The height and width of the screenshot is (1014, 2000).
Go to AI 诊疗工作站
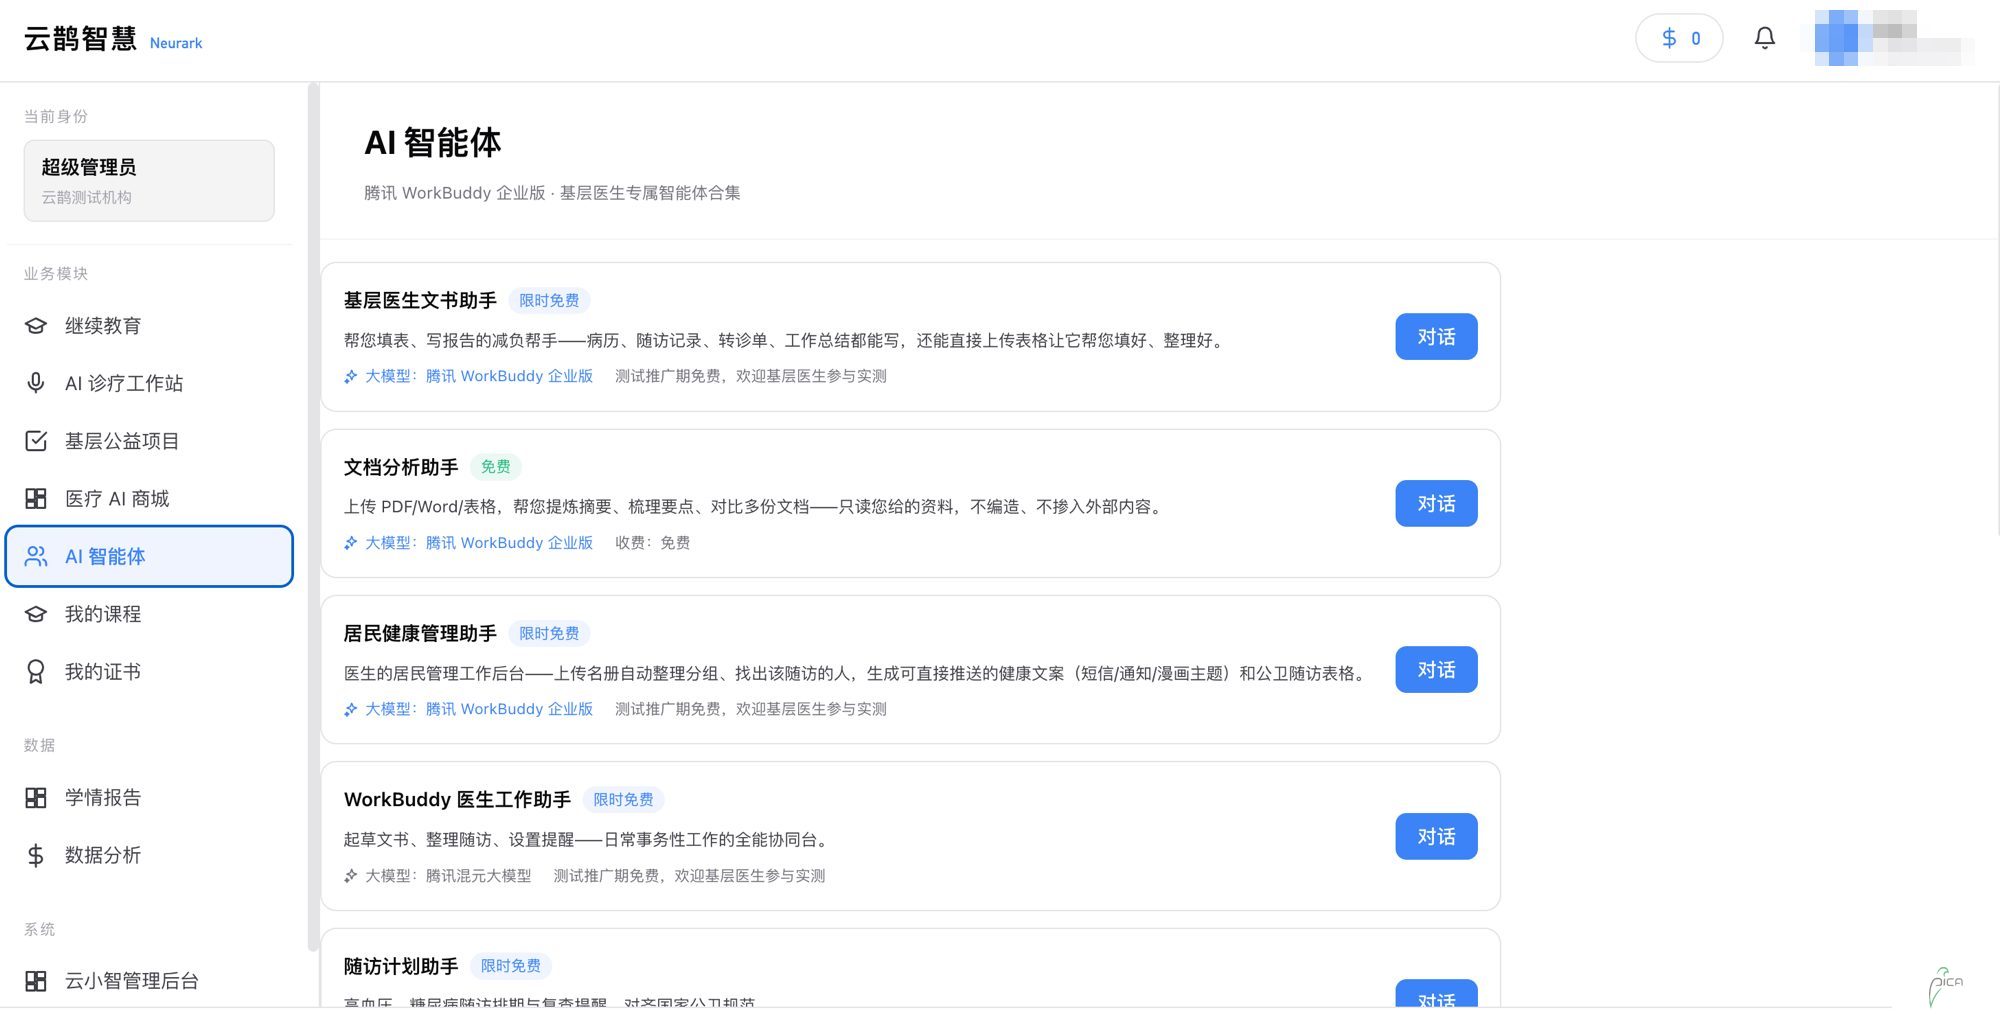149,383
